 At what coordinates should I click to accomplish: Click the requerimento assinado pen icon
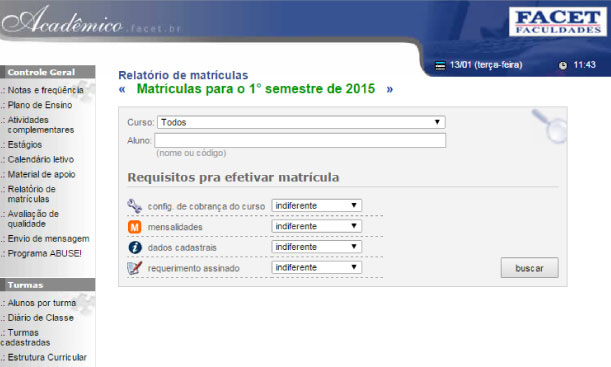click(x=134, y=268)
